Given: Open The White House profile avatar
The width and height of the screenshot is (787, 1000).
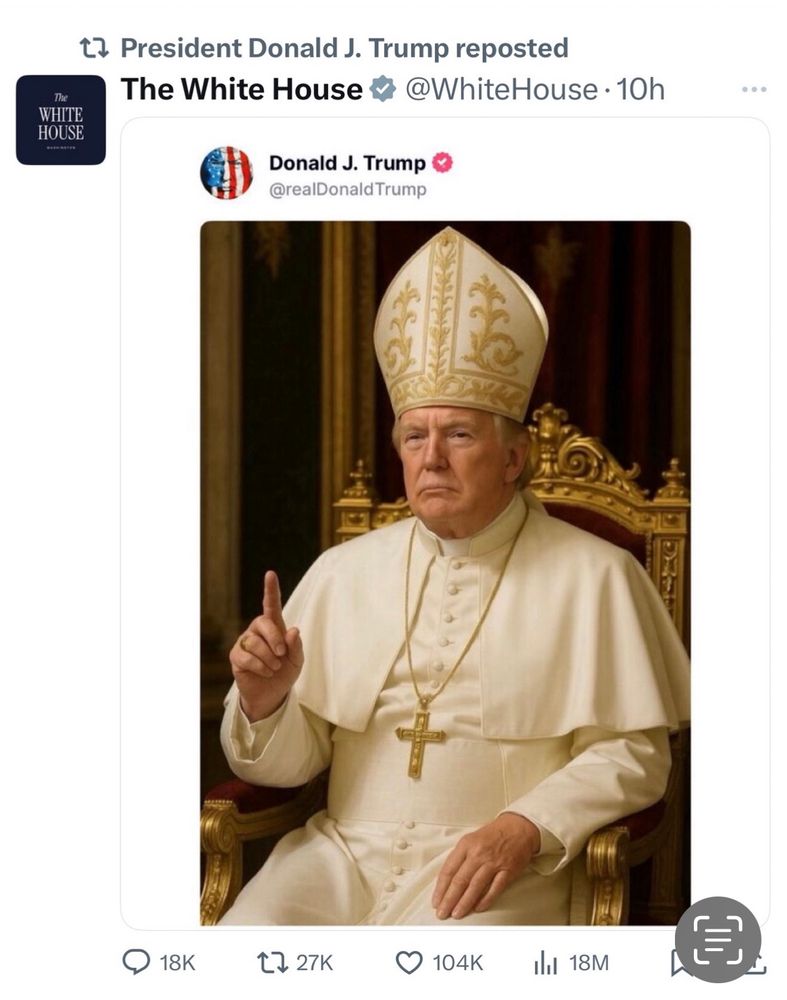Looking at the screenshot, I should 61,120.
